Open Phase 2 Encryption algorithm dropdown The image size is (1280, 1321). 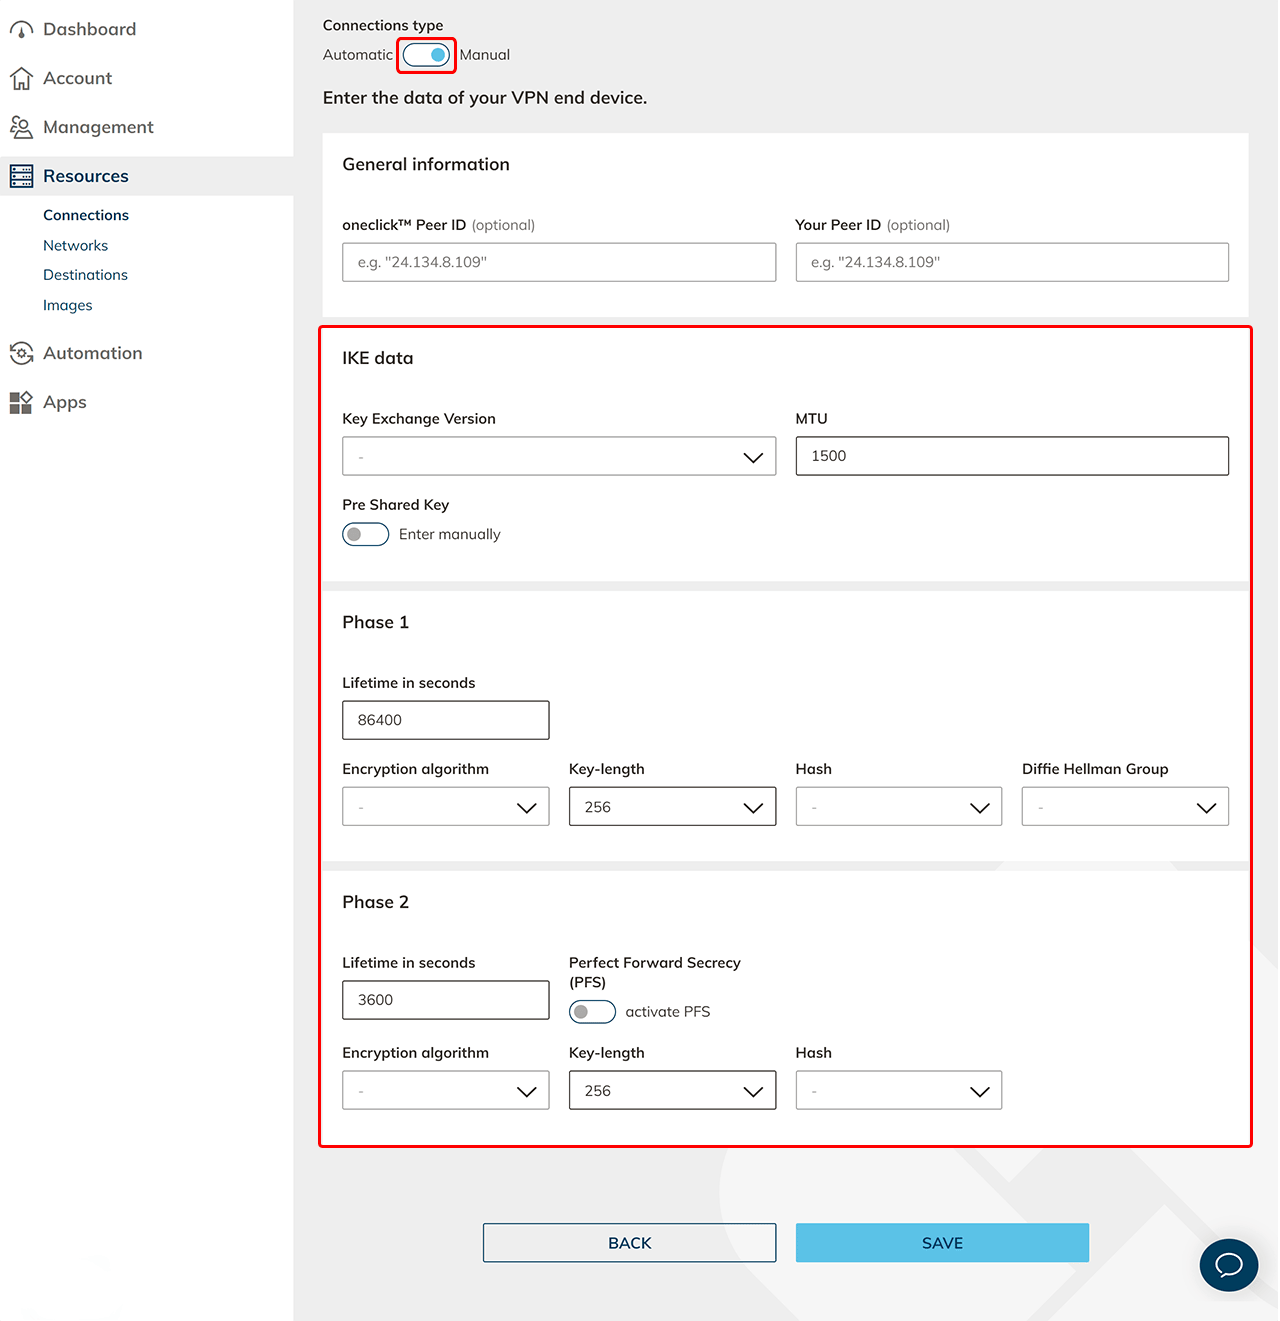[x=445, y=1091]
